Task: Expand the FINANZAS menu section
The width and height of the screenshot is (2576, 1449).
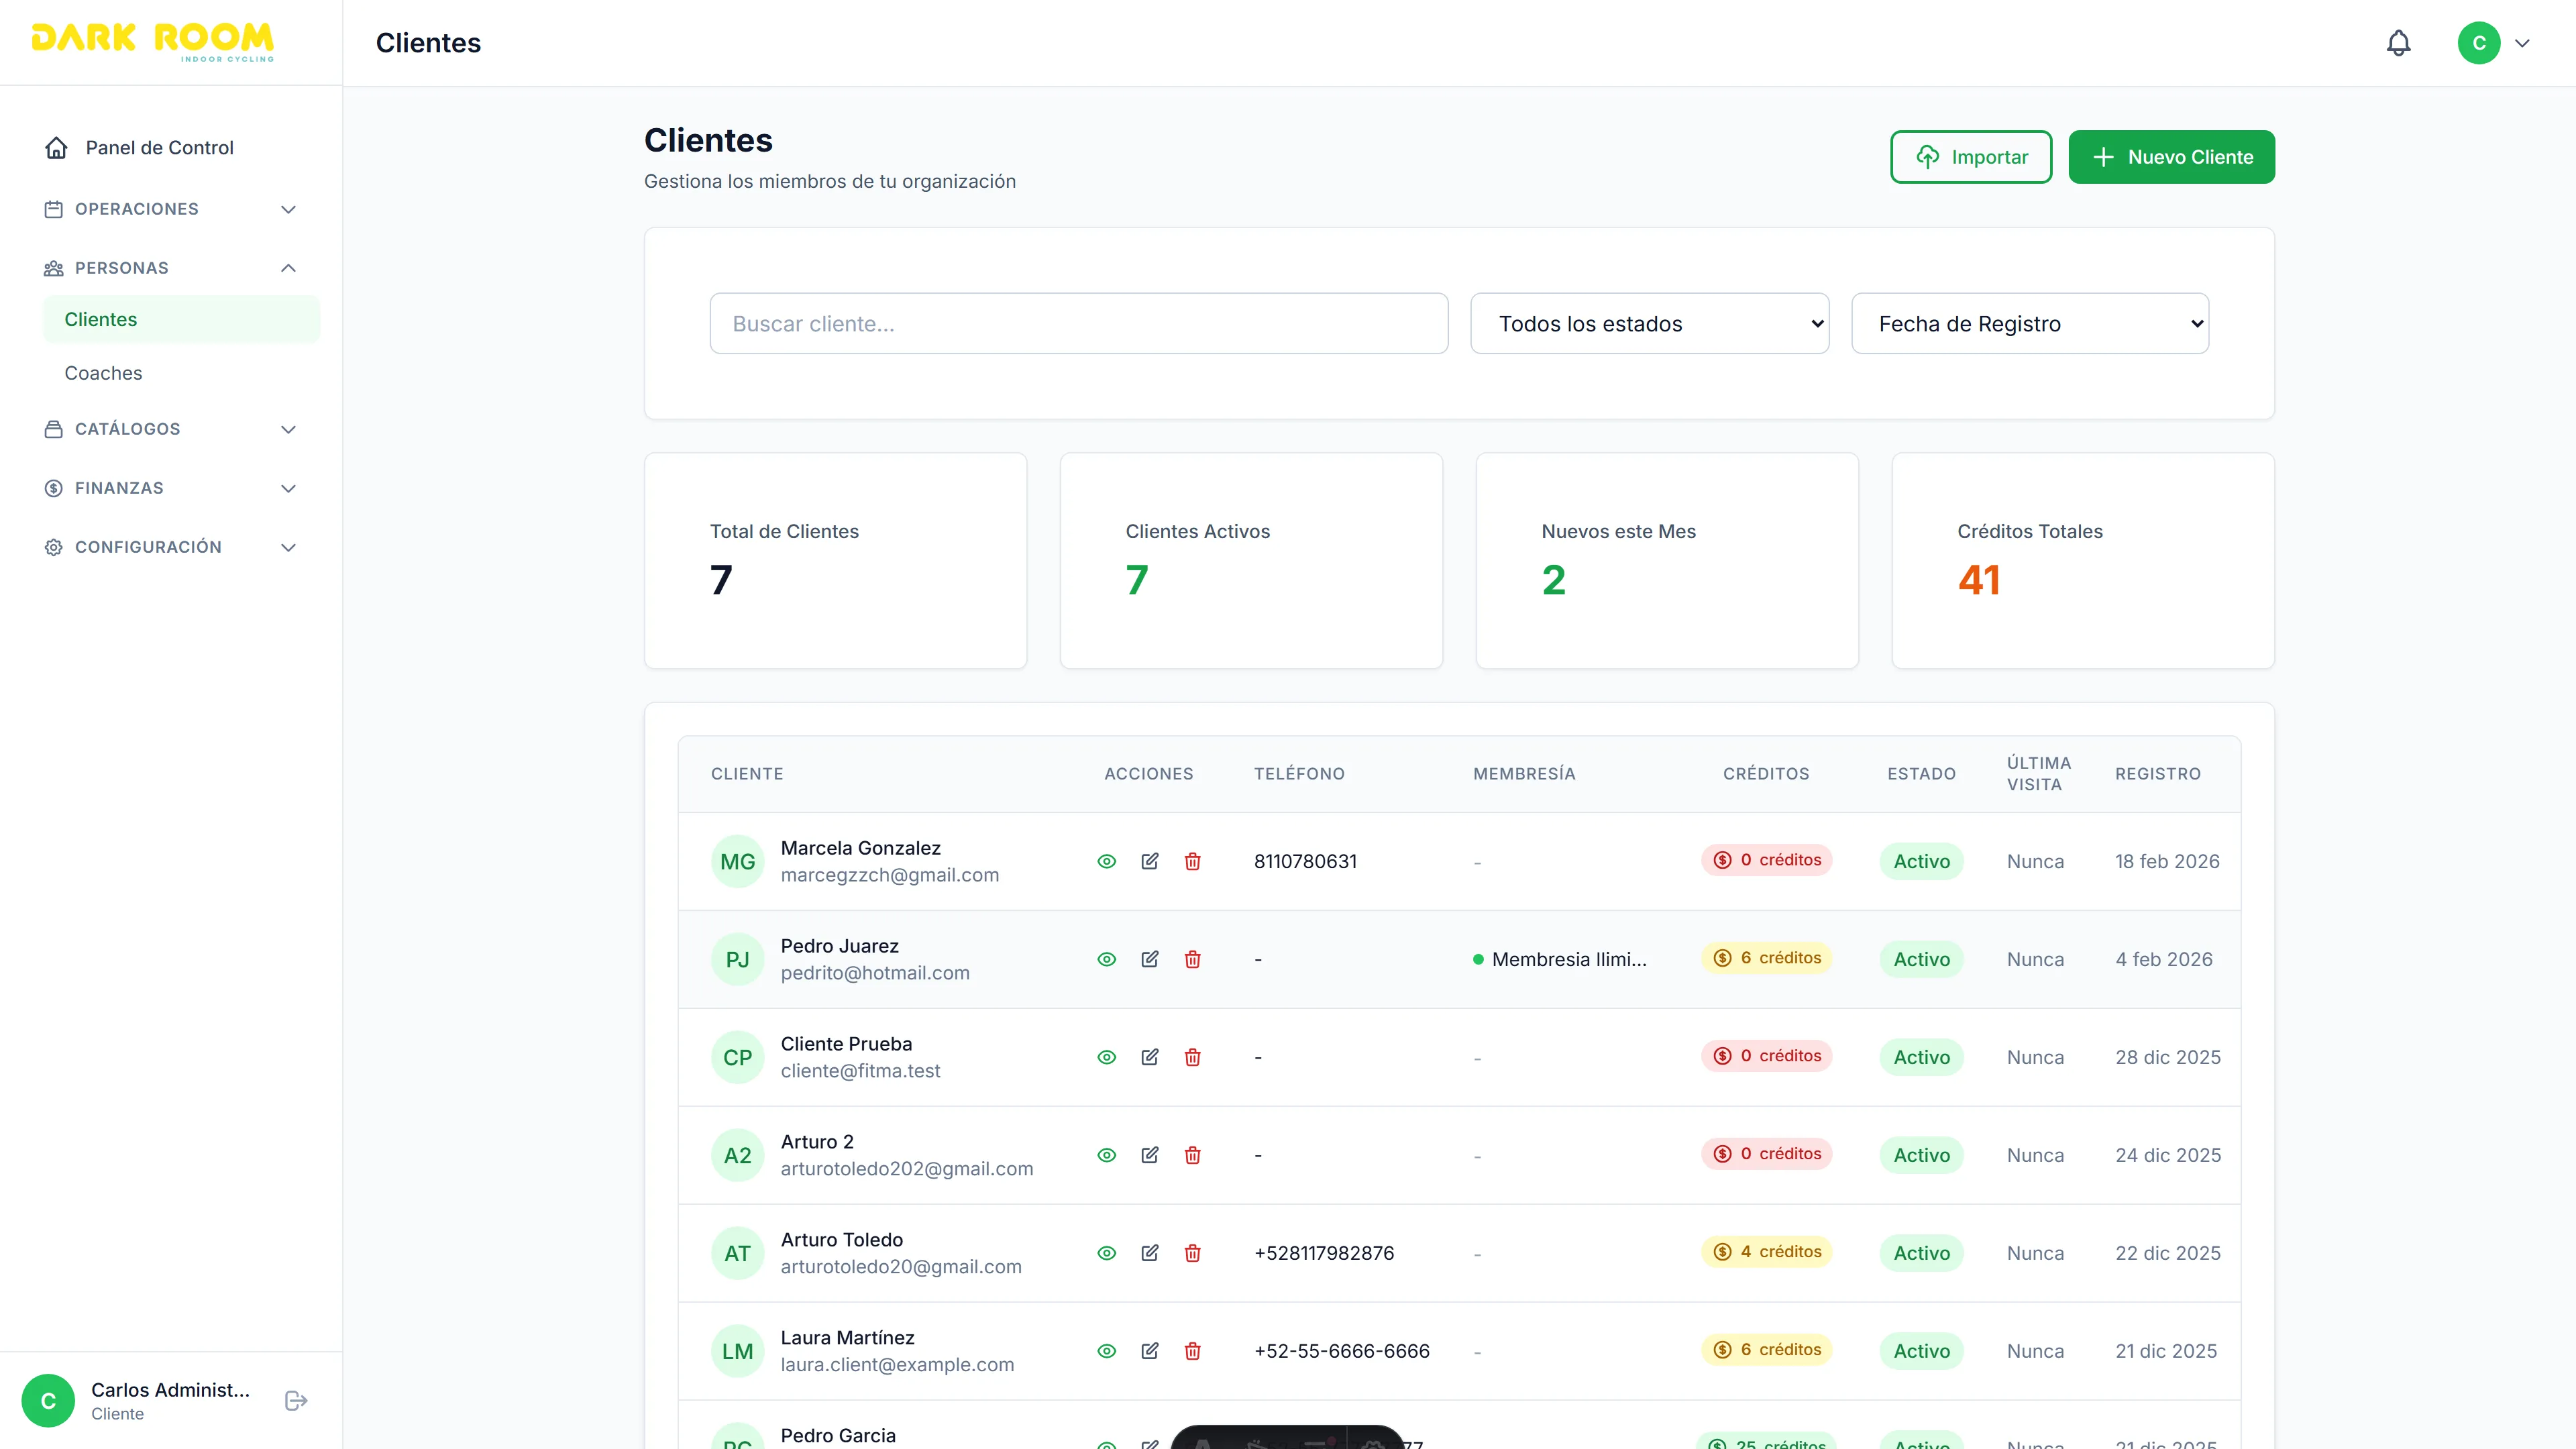Action: tap(170, 488)
